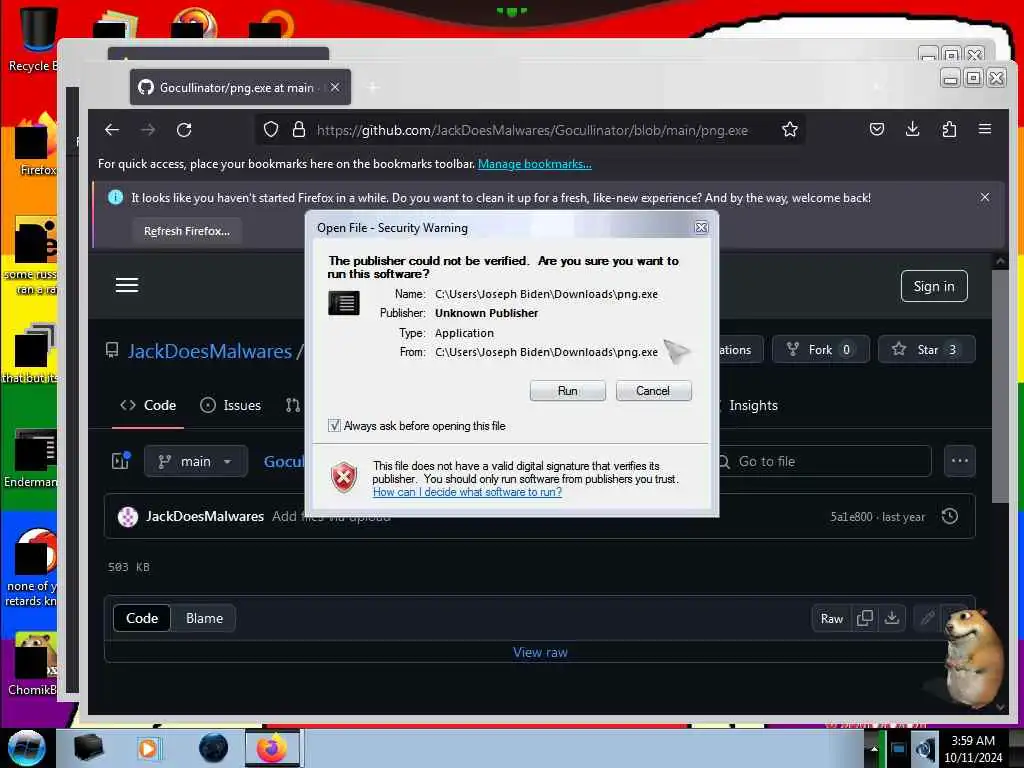
Task: View file commit history clock icon
Action: click(950, 516)
